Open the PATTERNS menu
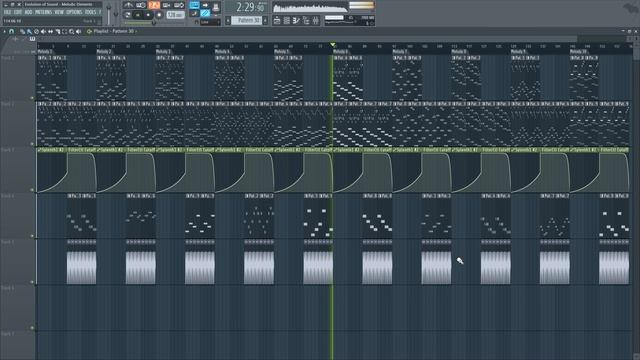 (x=43, y=12)
